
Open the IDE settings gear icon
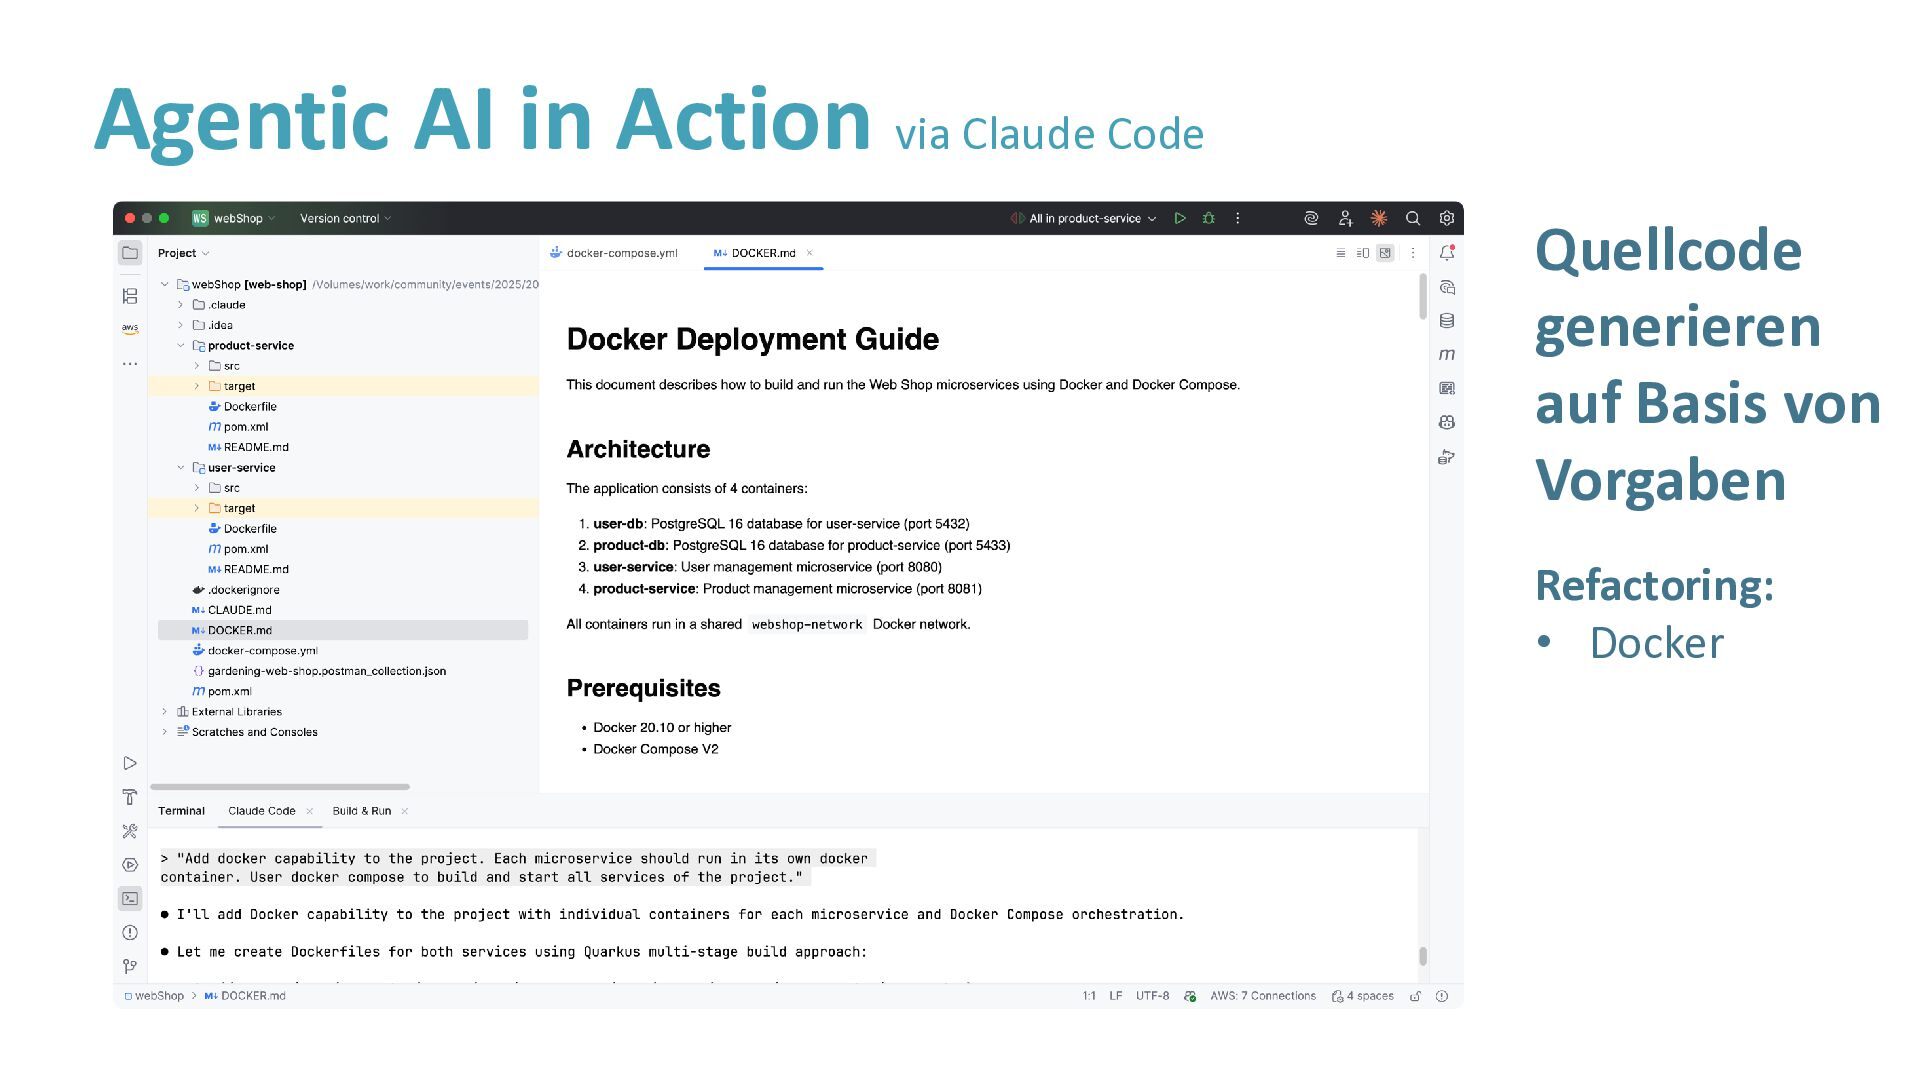click(1447, 218)
